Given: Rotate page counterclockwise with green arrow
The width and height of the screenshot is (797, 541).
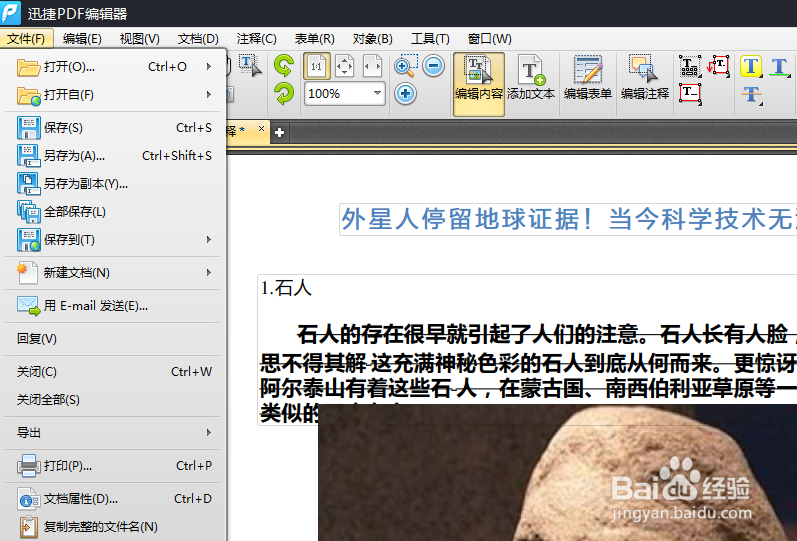Looking at the screenshot, I should [x=284, y=66].
